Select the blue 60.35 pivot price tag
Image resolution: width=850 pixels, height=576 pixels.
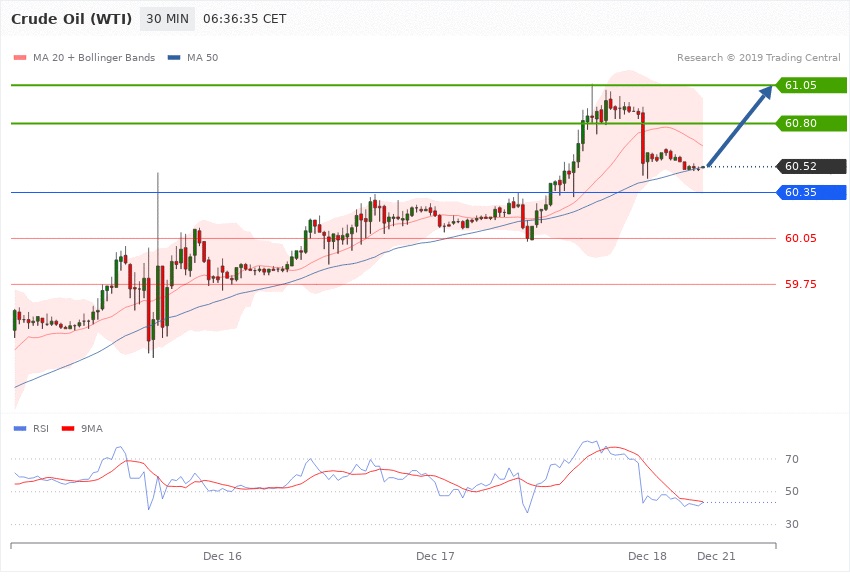(x=811, y=192)
